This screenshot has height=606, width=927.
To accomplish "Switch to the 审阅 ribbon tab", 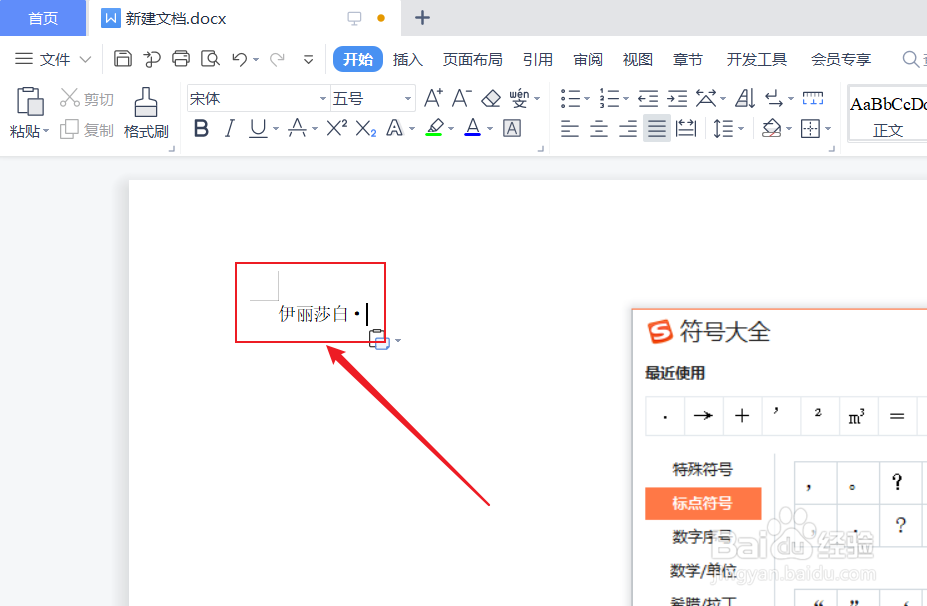I will tap(587, 59).
